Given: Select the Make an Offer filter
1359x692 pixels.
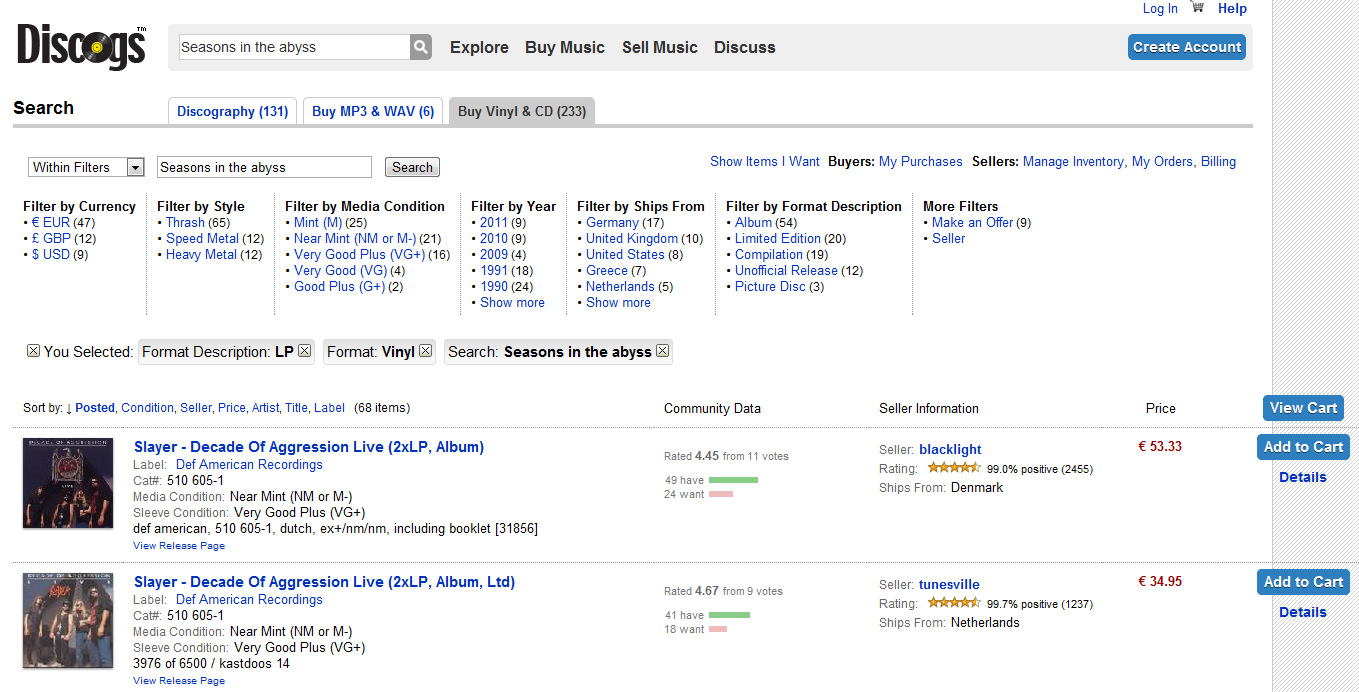Looking at the screenshot, I should 972,222.
